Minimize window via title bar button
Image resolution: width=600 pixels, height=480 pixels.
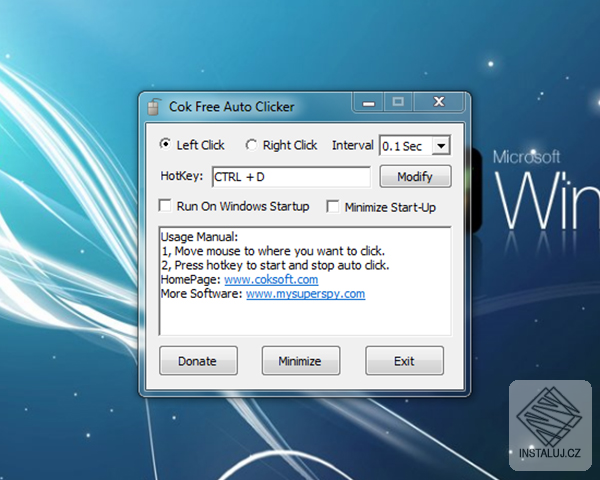tap(368, 102)
